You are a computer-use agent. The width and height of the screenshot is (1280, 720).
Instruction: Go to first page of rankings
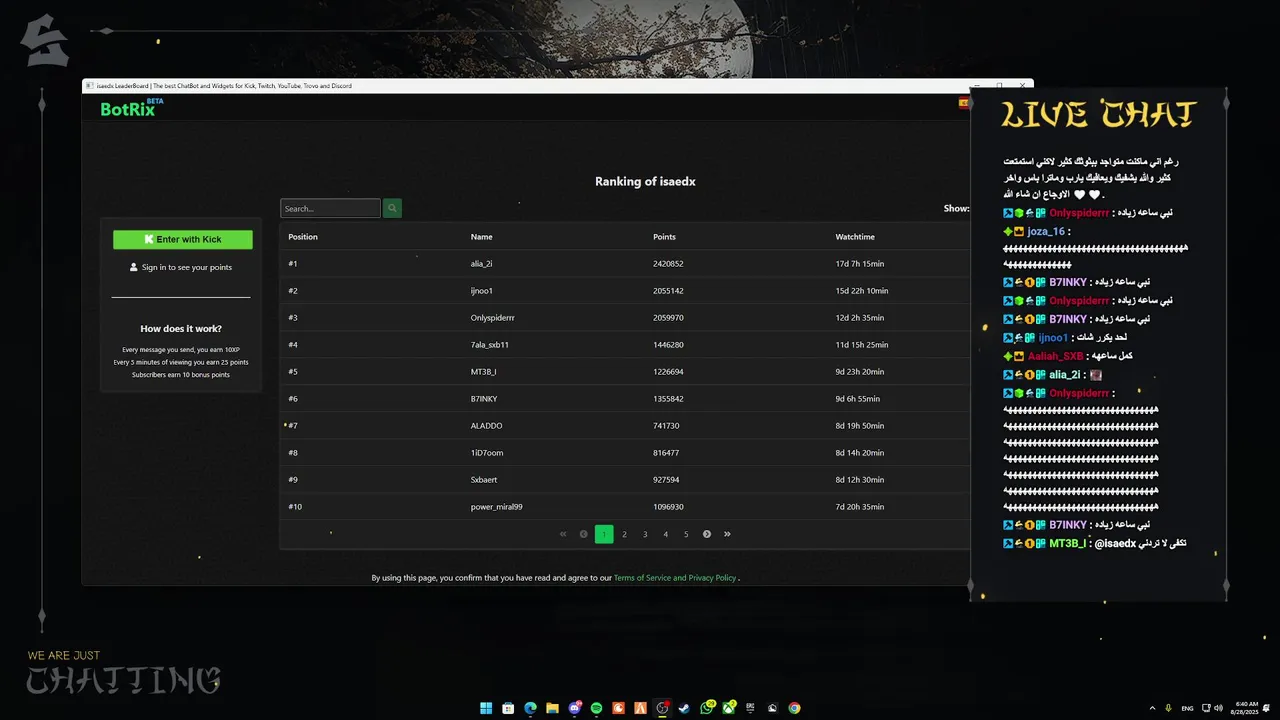(563, 534)
